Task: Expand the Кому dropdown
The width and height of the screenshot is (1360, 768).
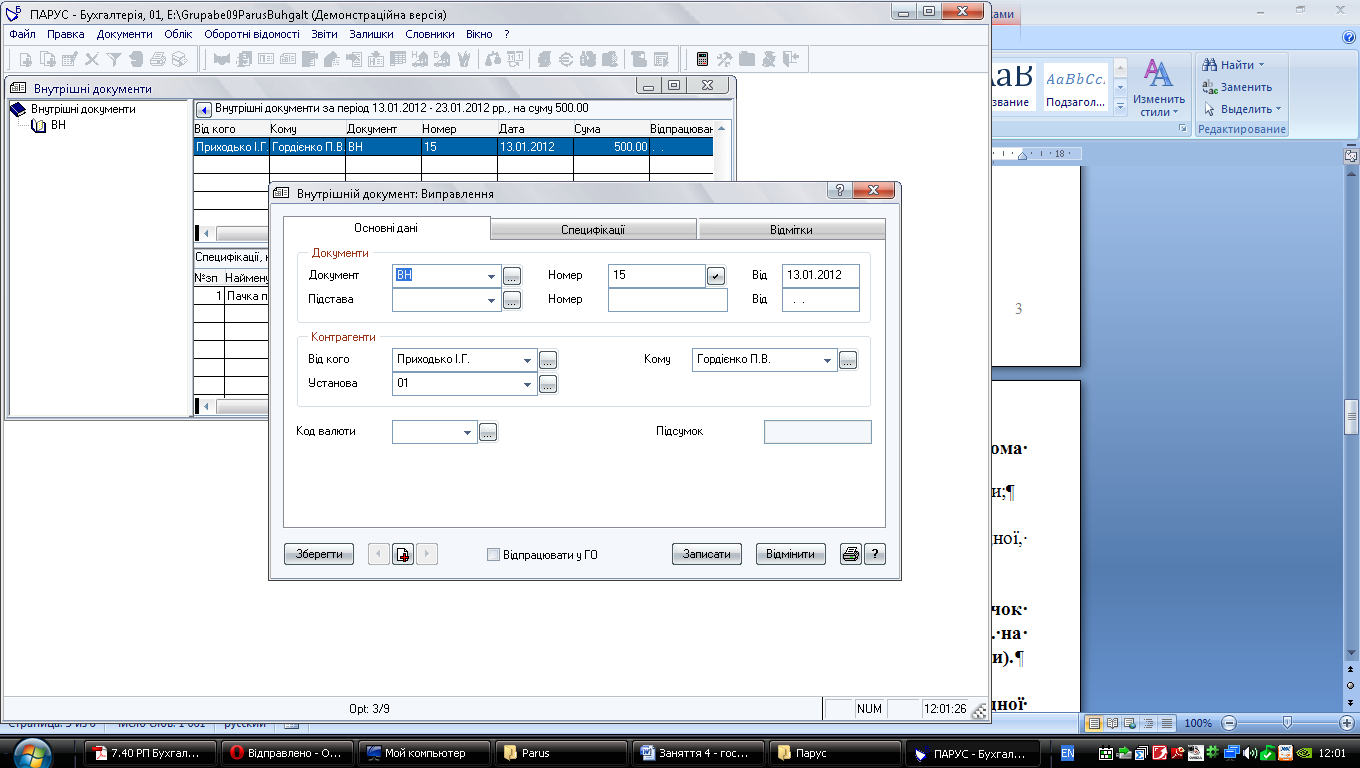Action: coord(828,360)
